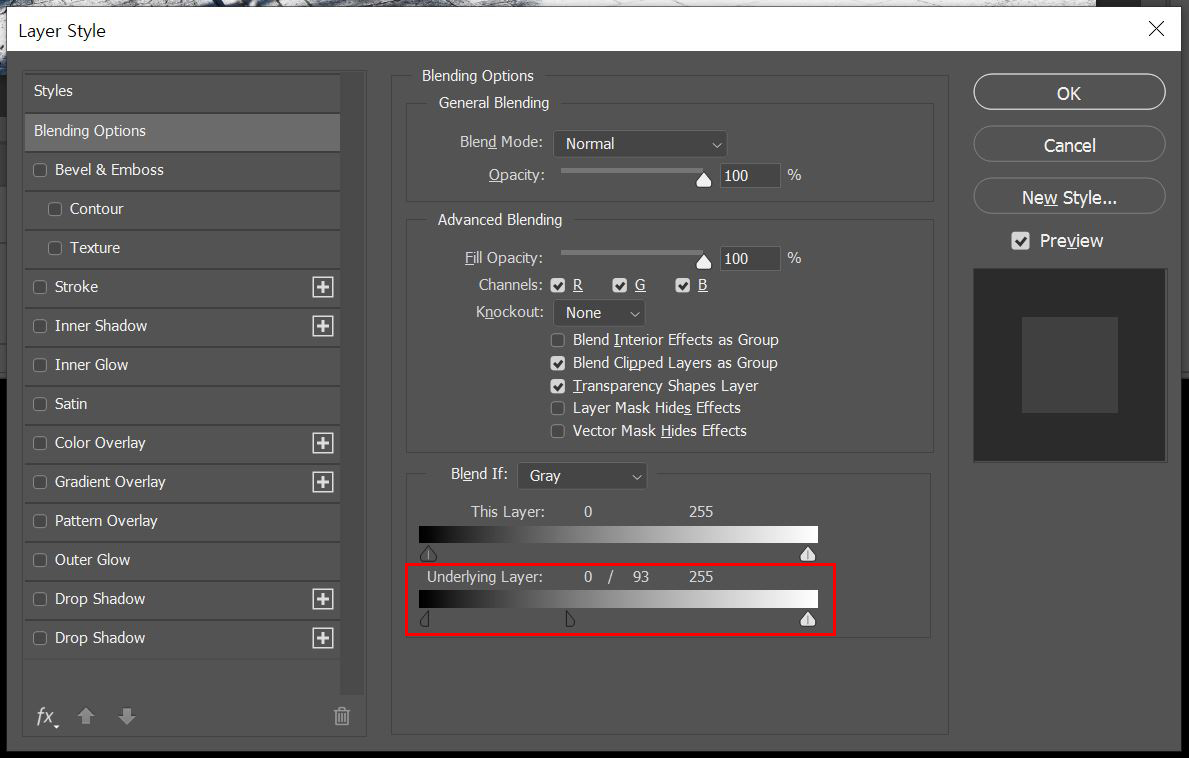Turn on Inner Shadow checkbox
This screenshot has width=1189, height=758.
click(x=40, y=326)
